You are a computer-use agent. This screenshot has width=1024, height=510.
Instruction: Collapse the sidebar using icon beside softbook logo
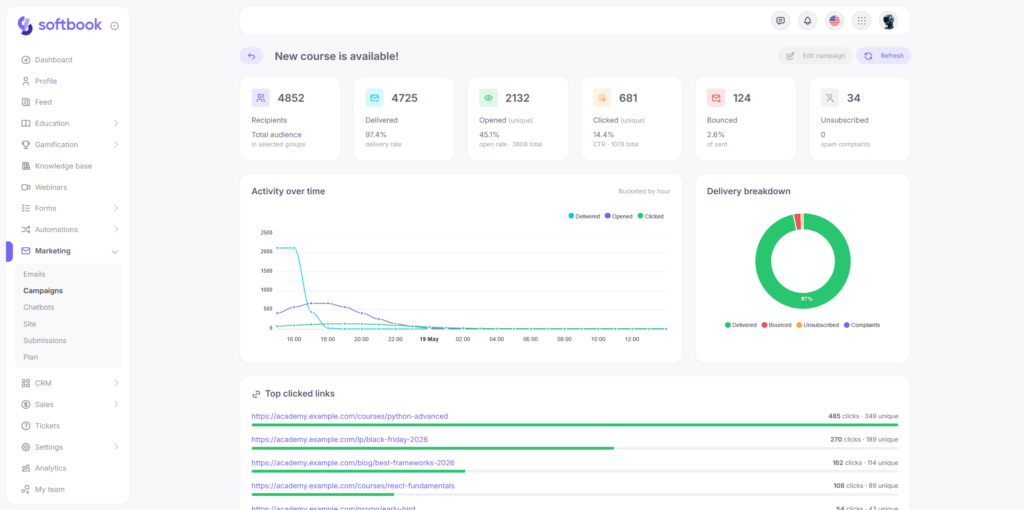click(114, 26)
